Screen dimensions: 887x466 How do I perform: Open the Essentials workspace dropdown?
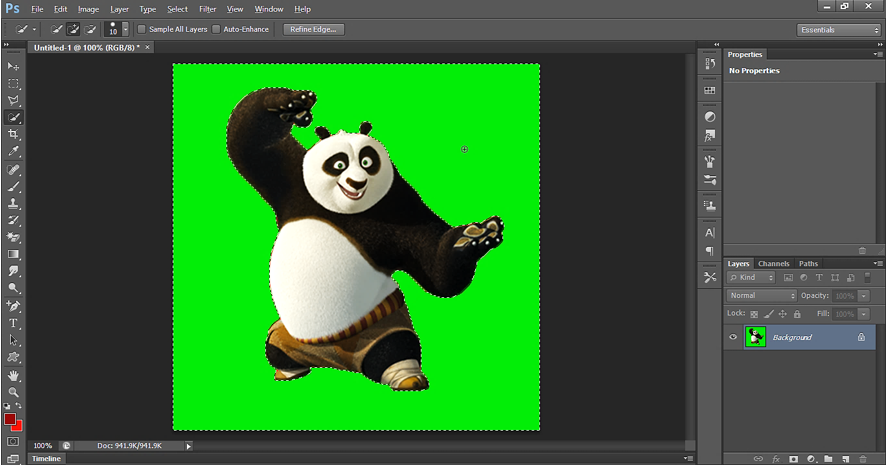tap(839, 30)
